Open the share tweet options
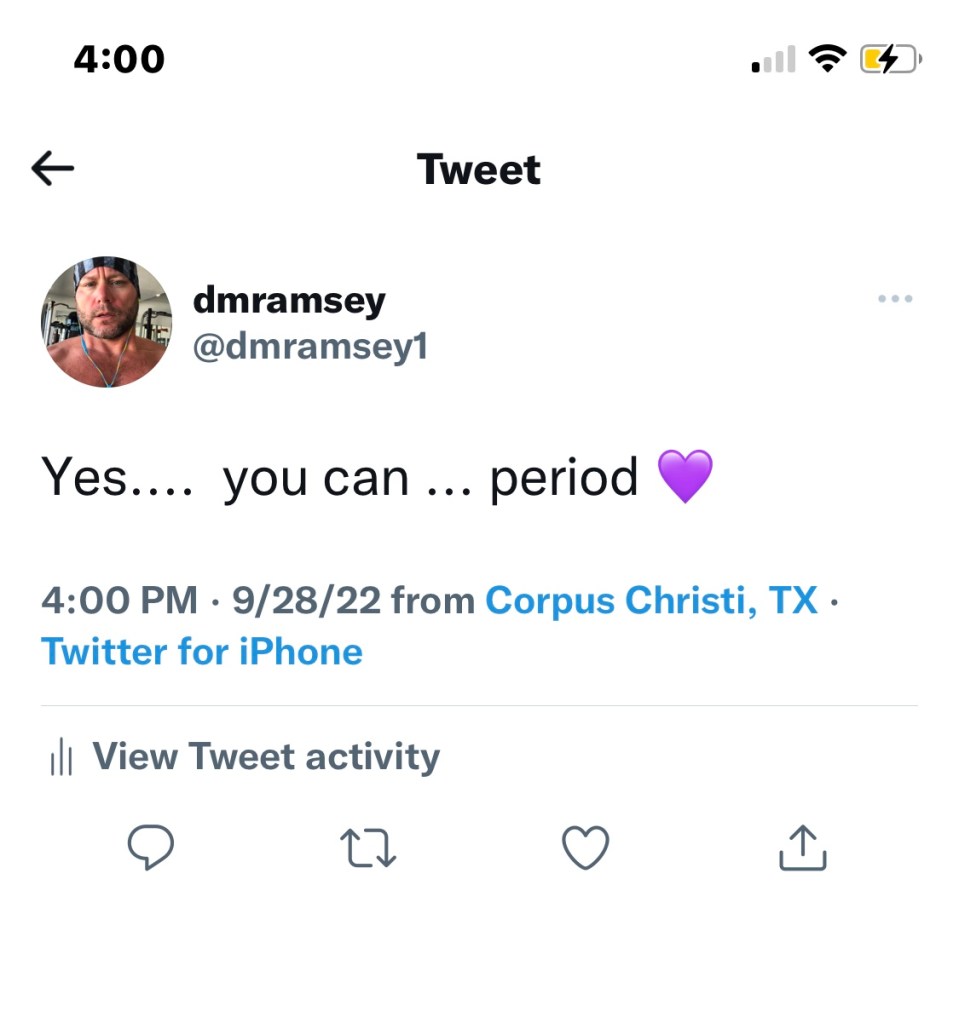959x1023 pixels. tap(802, 848)
